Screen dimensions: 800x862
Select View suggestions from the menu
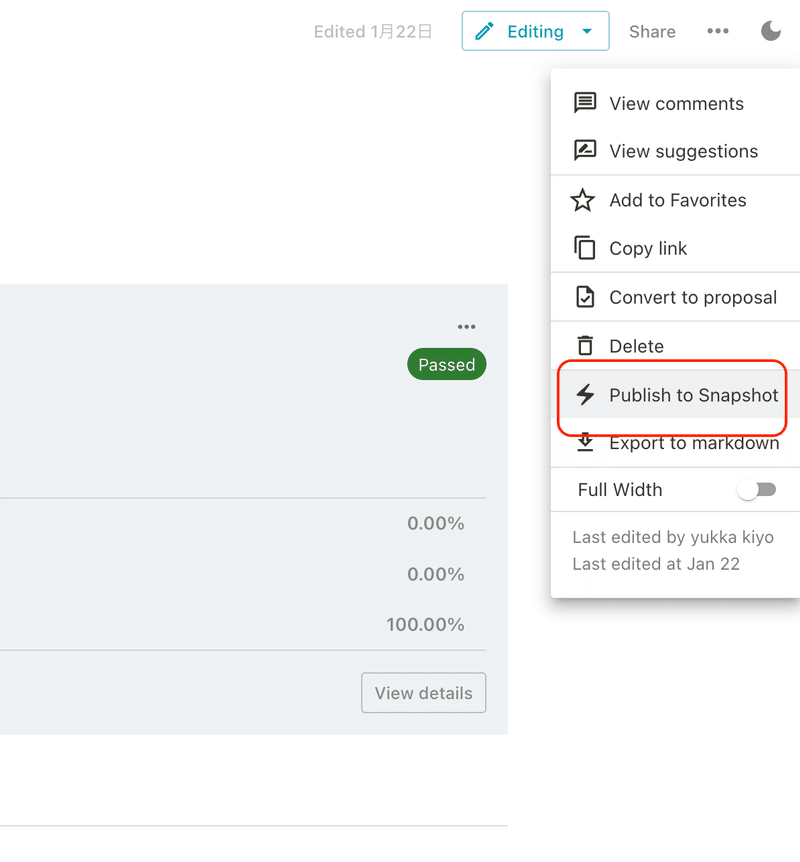coord(675,151)
